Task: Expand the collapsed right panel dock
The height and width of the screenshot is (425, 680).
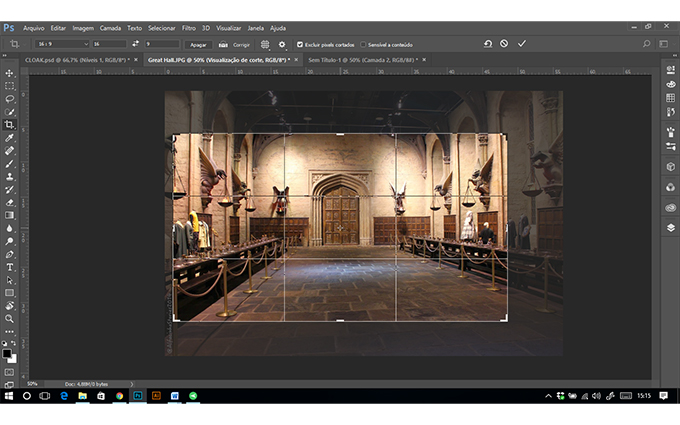Action: 674,56
